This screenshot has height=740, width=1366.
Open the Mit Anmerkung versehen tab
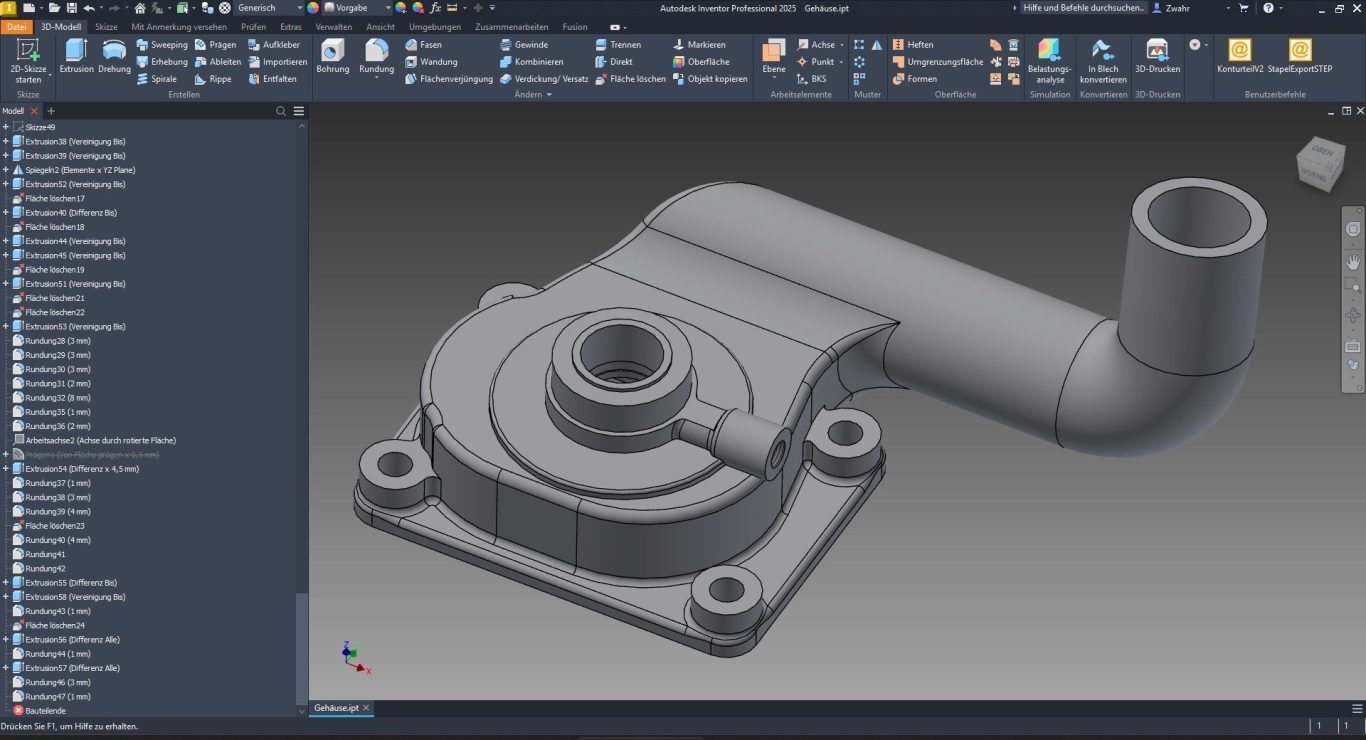coord(179,27)
